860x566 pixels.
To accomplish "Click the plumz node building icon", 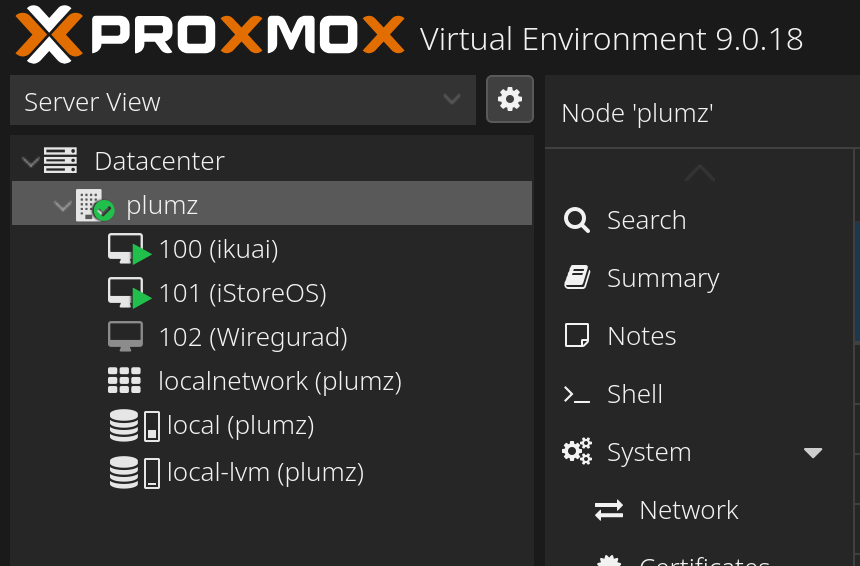I will click(x=93, y=205).
